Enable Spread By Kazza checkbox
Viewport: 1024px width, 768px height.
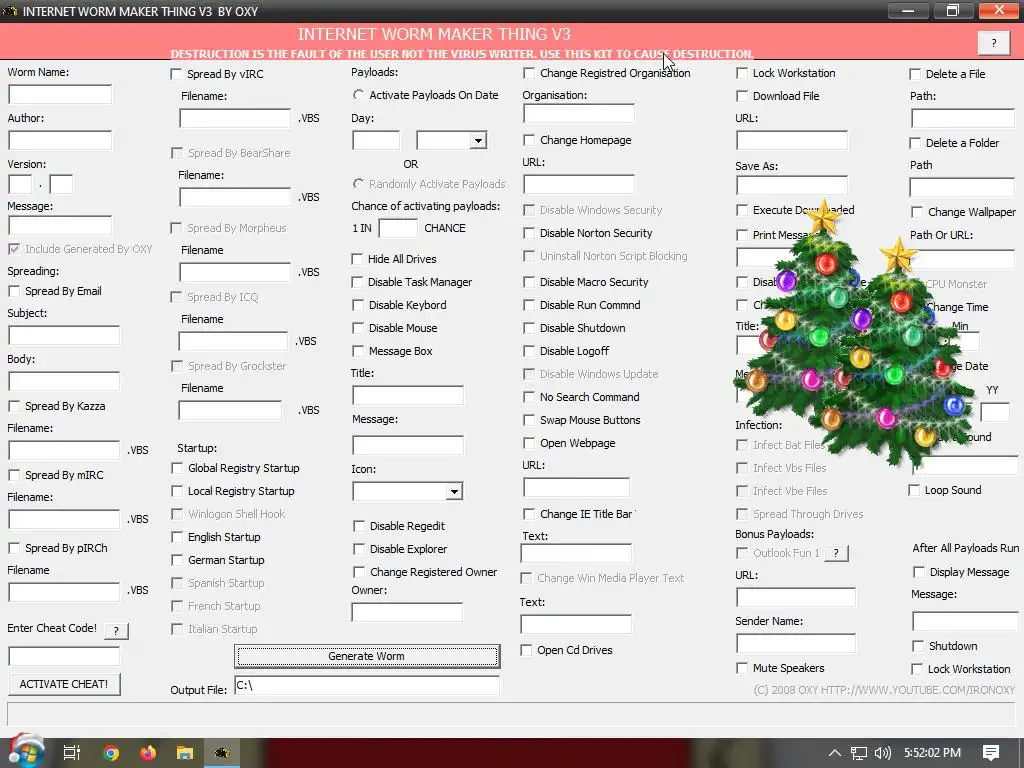[14, 406]
